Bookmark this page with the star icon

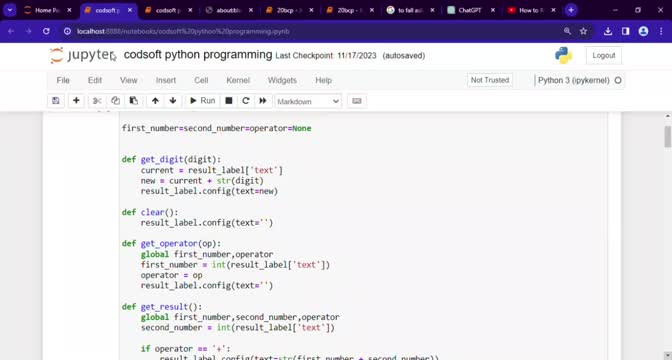pyautogui.click(x=583, y=31)
